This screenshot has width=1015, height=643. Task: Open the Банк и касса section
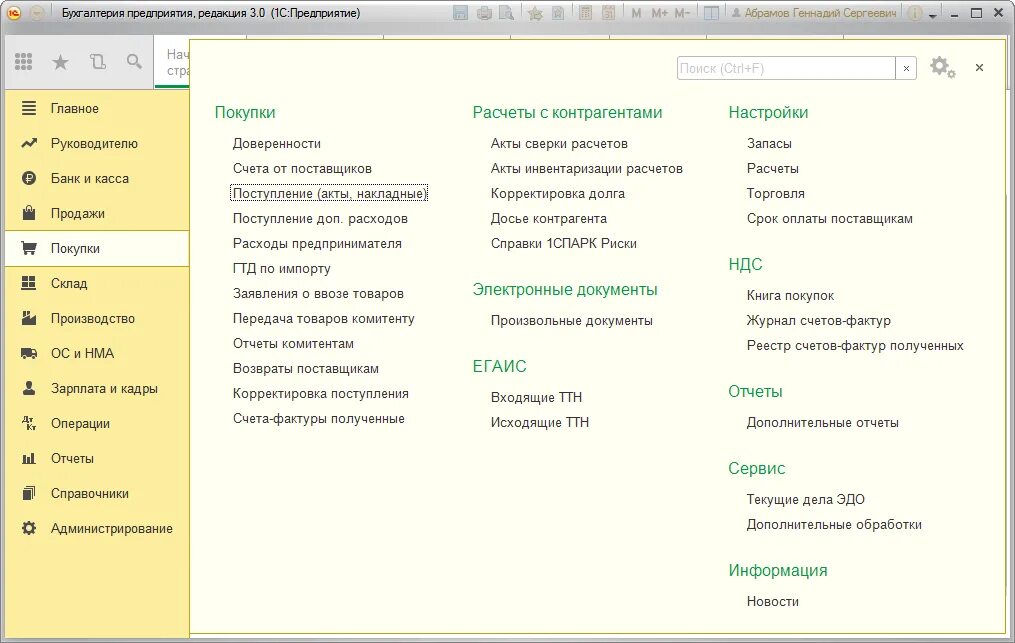tap(97, 178)
